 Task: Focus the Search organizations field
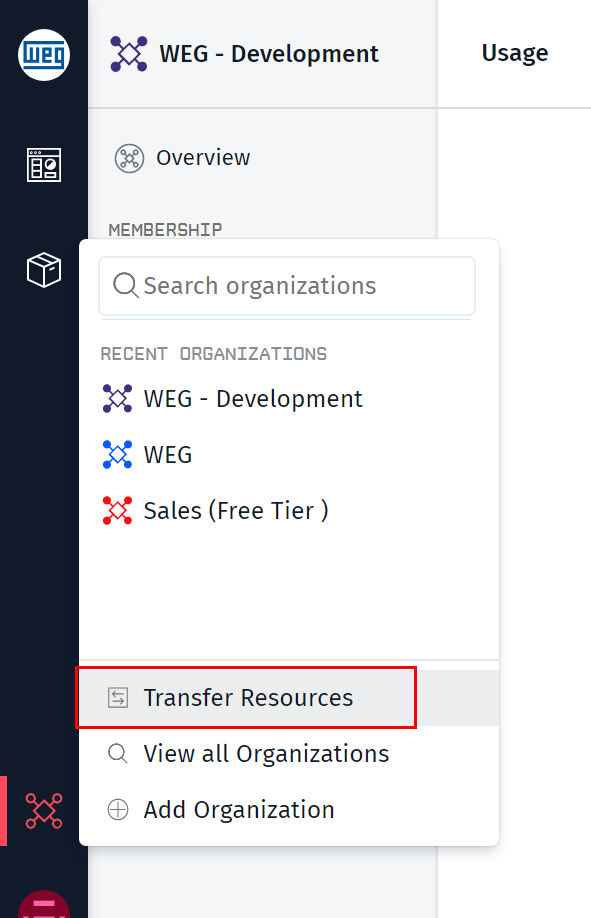click(287, 286)
